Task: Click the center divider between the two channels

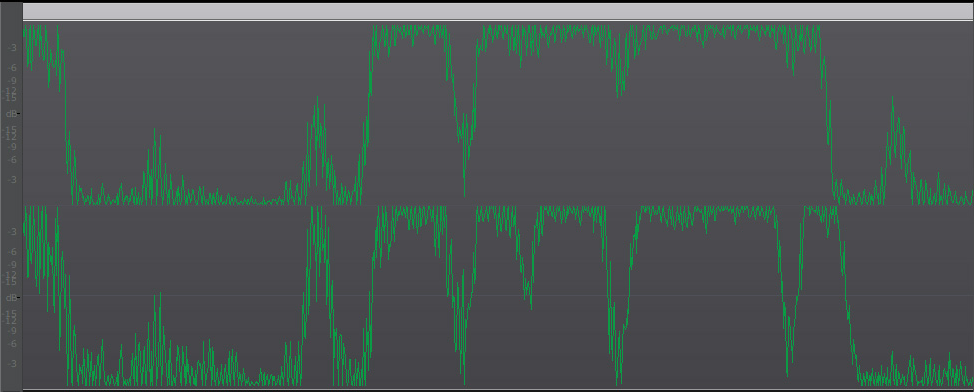Action: tap(498, 206)
